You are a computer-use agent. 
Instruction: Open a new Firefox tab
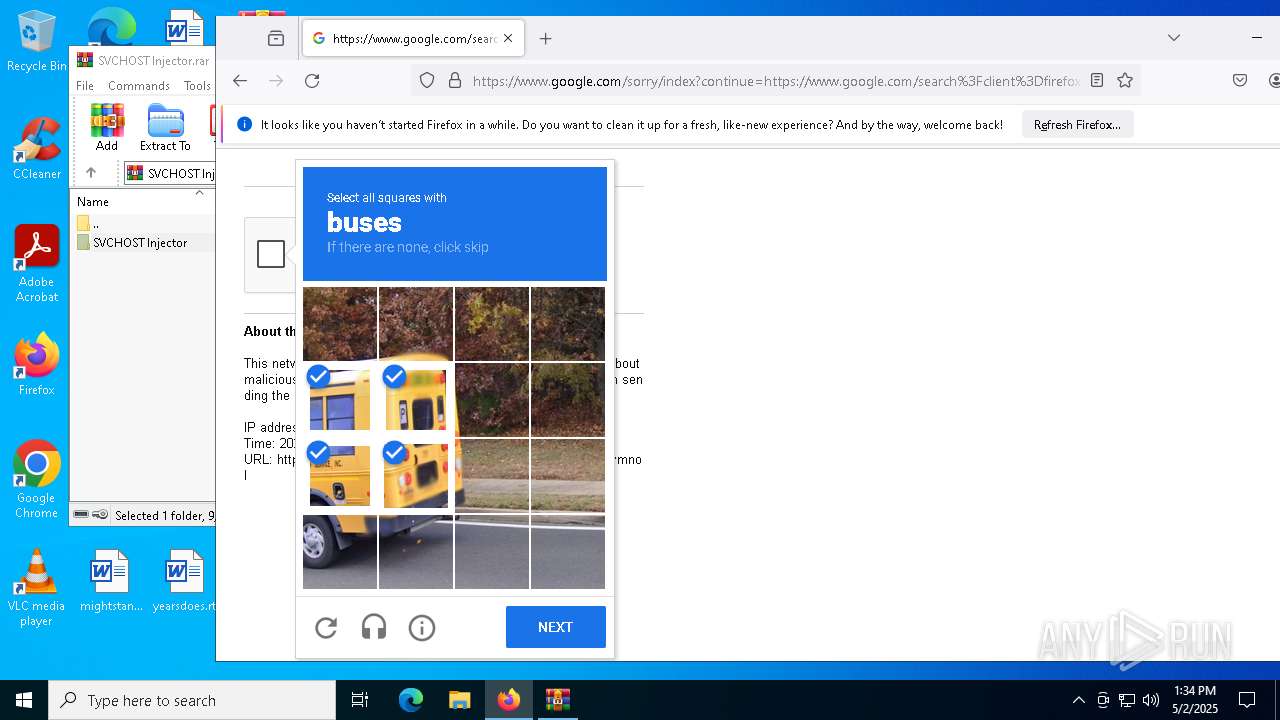pos(545,39)
